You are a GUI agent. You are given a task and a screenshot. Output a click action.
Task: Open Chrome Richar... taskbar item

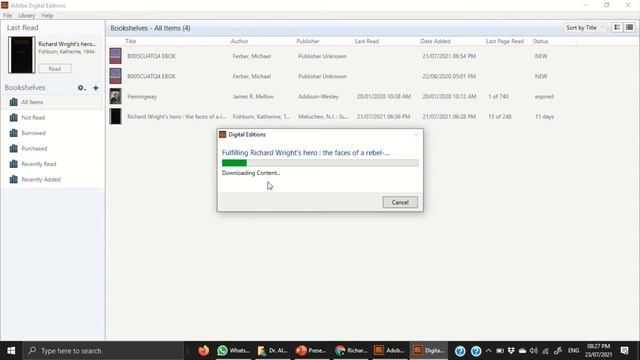click(351, 351)
